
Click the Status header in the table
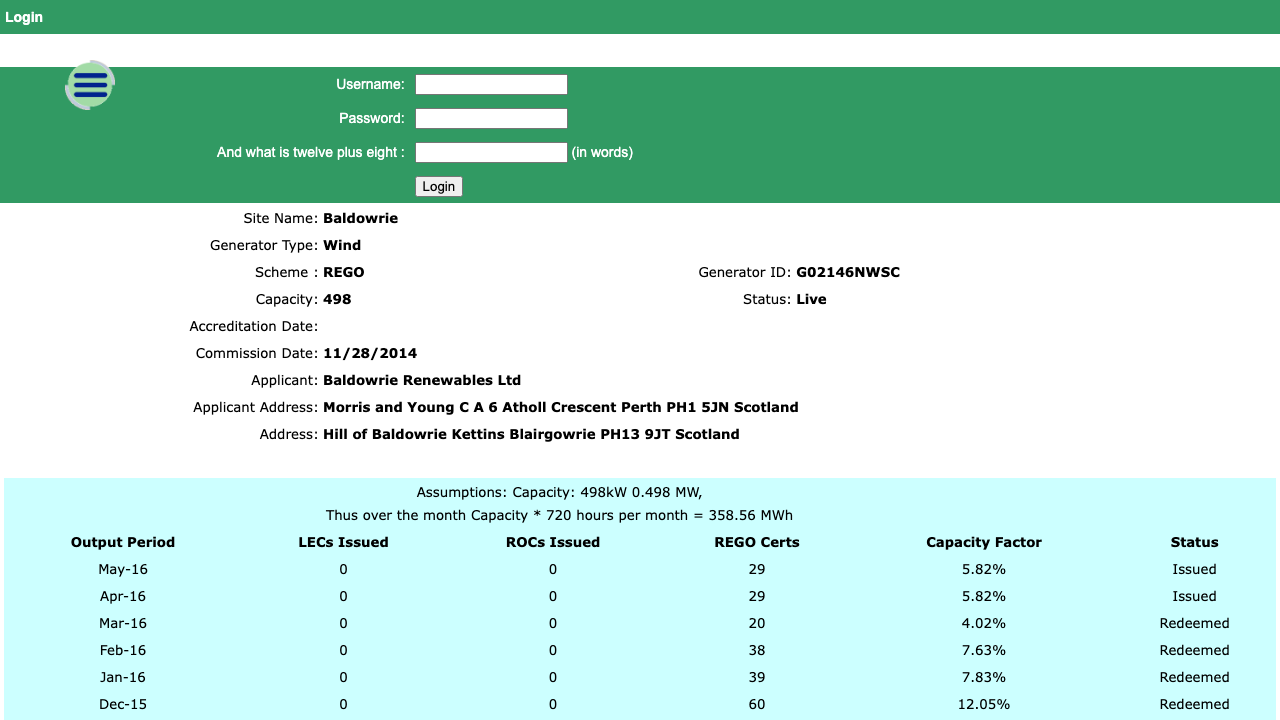[1194, 542]
